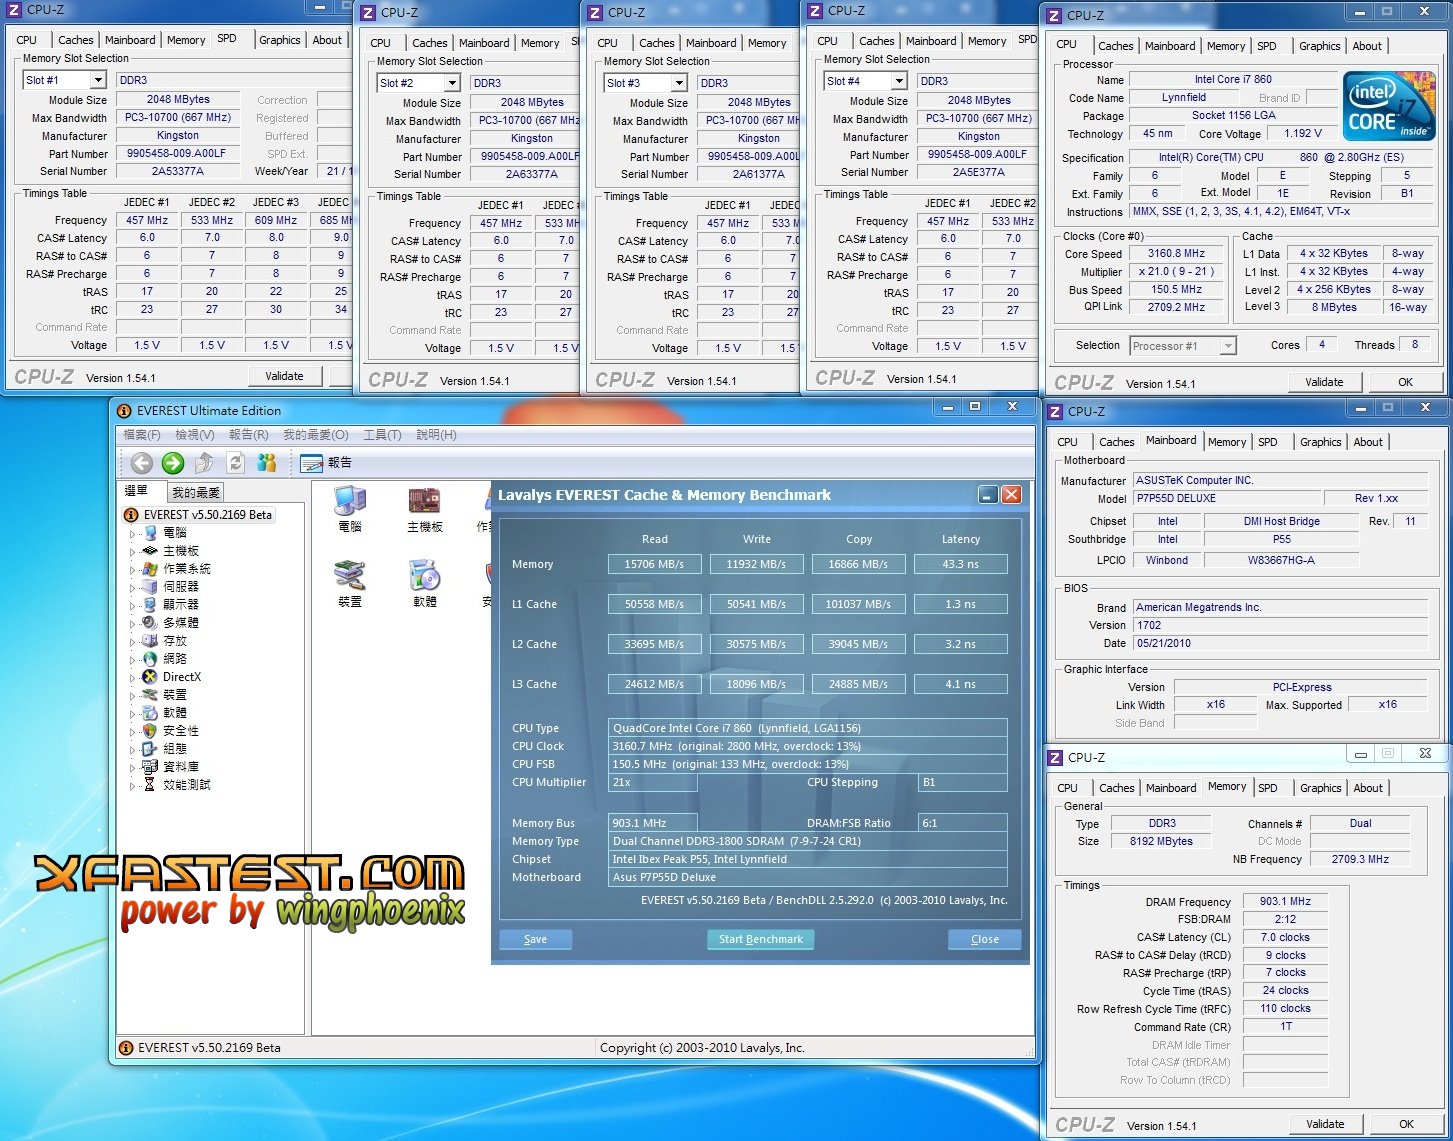Switch to 我的最愛 favorites tab in EVEREST sidebar
This screenshot has height=1141, width=1453.
coord(195,493)
